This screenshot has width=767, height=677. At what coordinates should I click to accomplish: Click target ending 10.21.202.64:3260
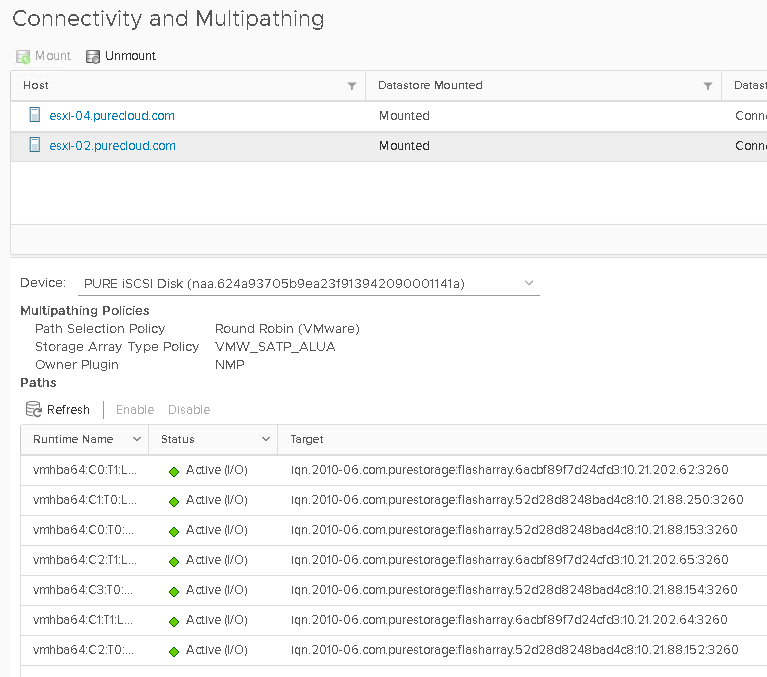click(509, 620)
